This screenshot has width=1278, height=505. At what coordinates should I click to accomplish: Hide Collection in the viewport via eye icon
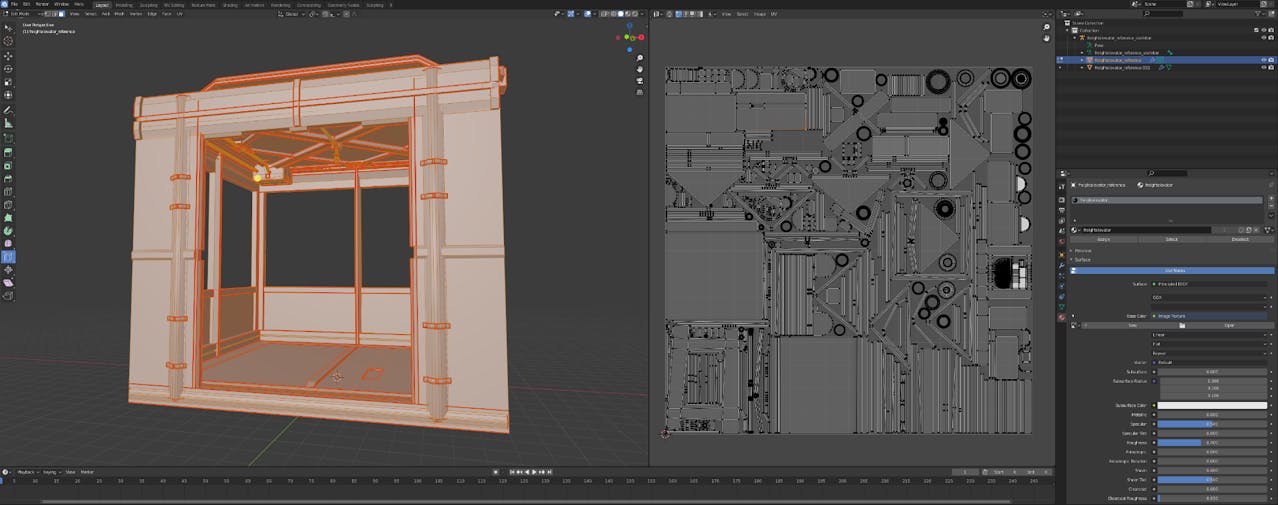(1263, 30)
